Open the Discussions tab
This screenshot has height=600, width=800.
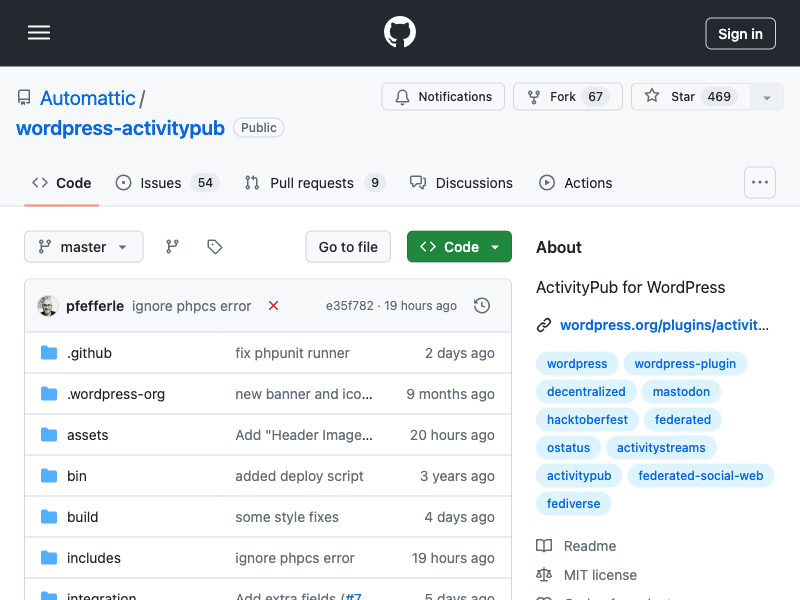461,183
